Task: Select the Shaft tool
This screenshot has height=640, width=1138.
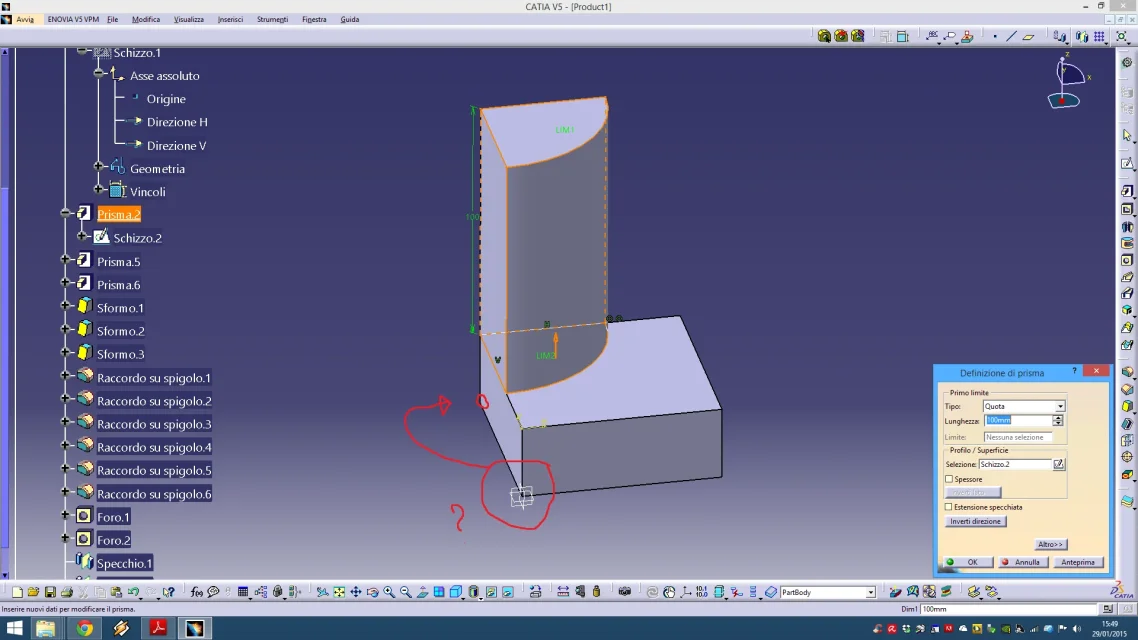Action: [x=1127, y=227]
